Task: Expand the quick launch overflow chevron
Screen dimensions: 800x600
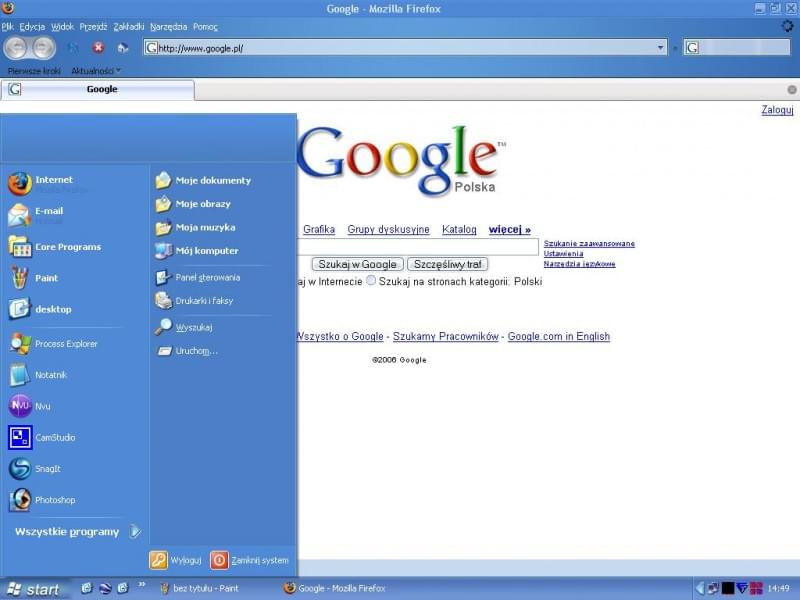Action: [142, 584]
